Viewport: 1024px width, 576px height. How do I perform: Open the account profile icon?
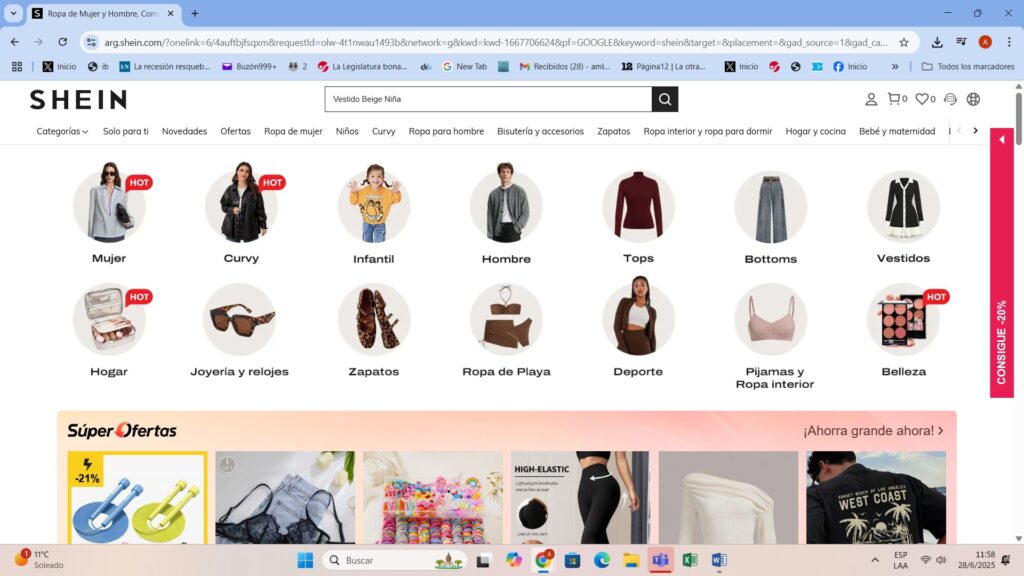point(871,99)
